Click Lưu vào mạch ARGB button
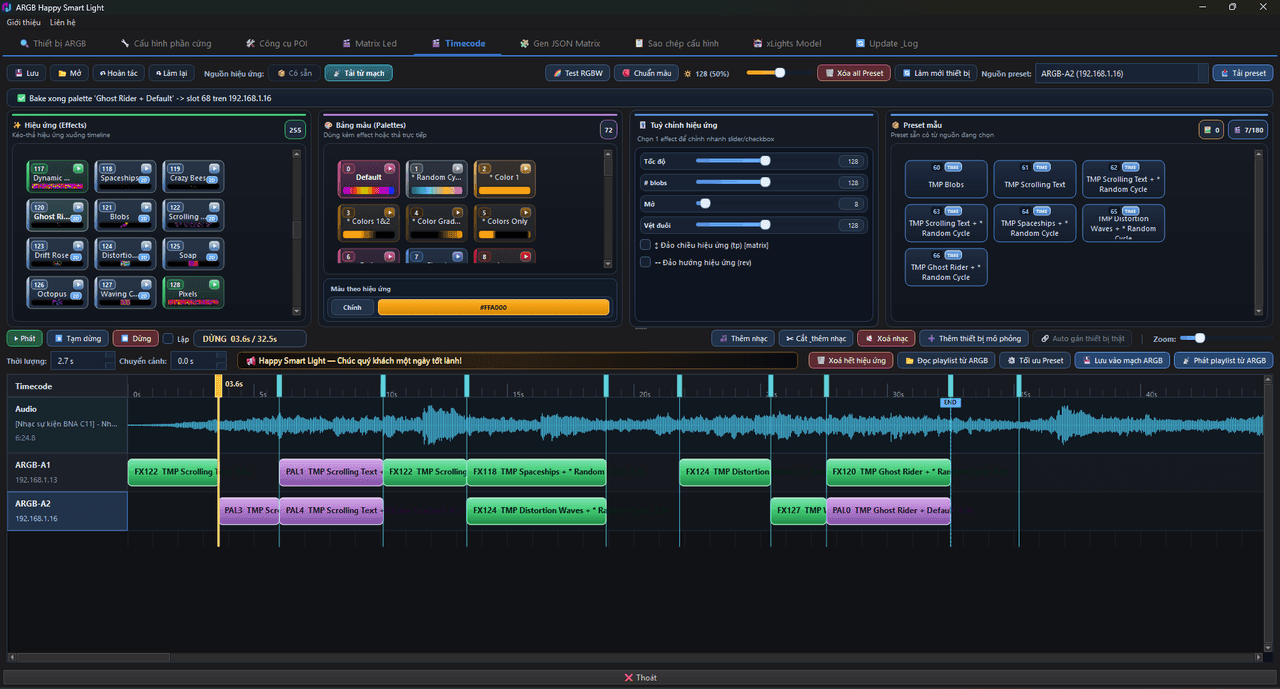Image resolution: width=1280 pixels, height=689 pixels. 1122,360
